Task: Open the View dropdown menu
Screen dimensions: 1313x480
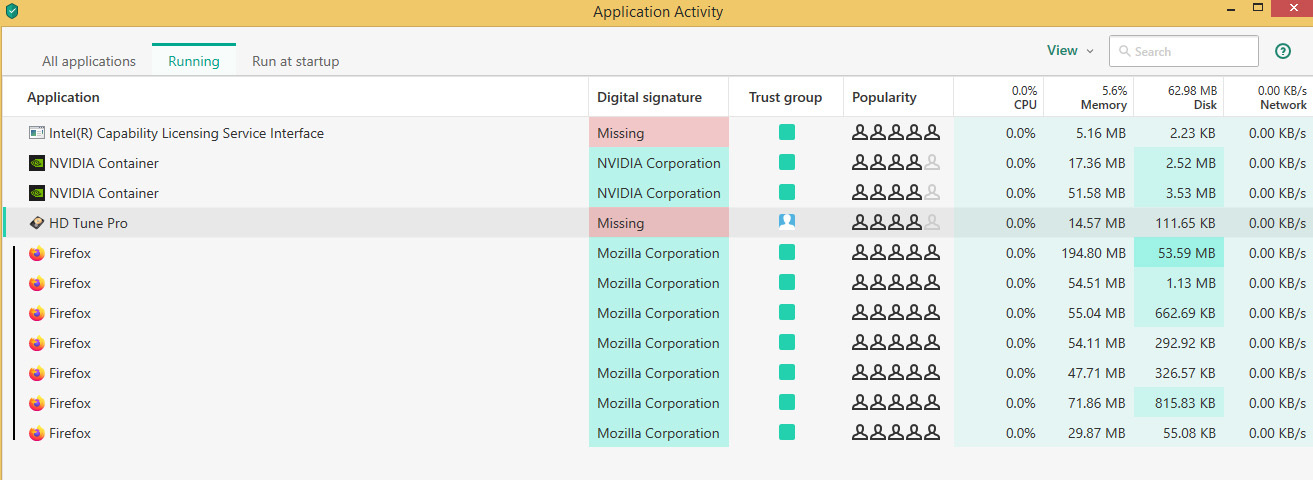Action: [x=1070, y=51]
